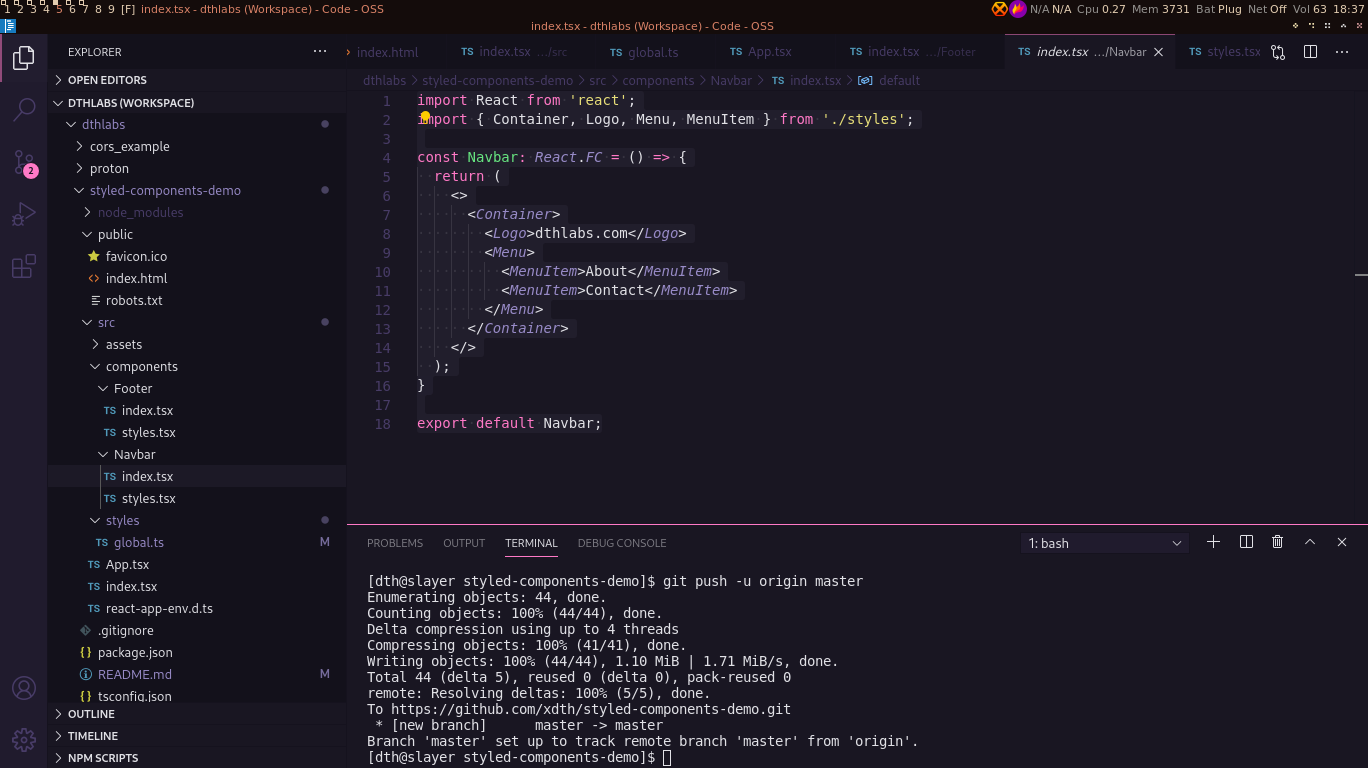Open the Run and Debug view
Screen dimensions: 1368x768
coord(23,214)
